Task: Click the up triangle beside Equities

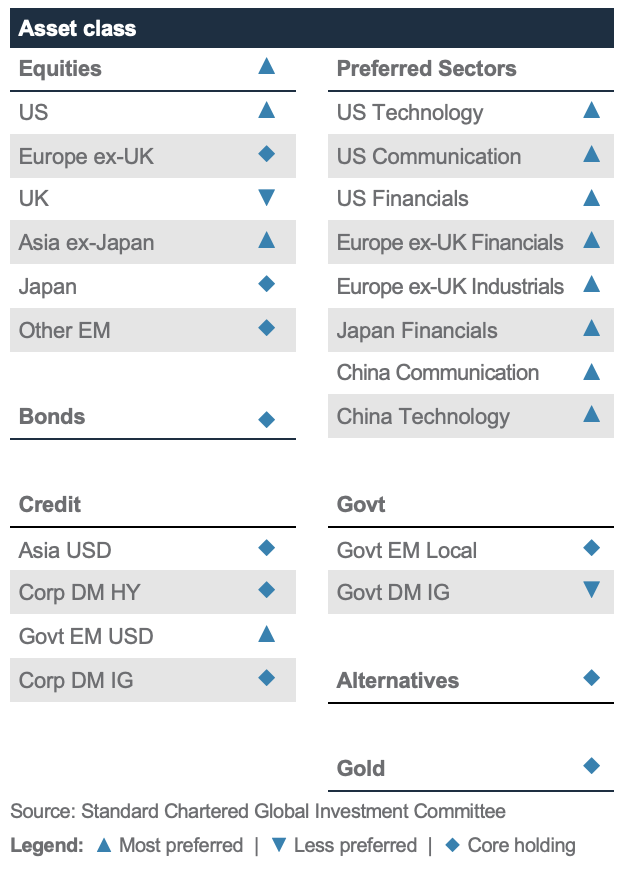Action: 266,66
